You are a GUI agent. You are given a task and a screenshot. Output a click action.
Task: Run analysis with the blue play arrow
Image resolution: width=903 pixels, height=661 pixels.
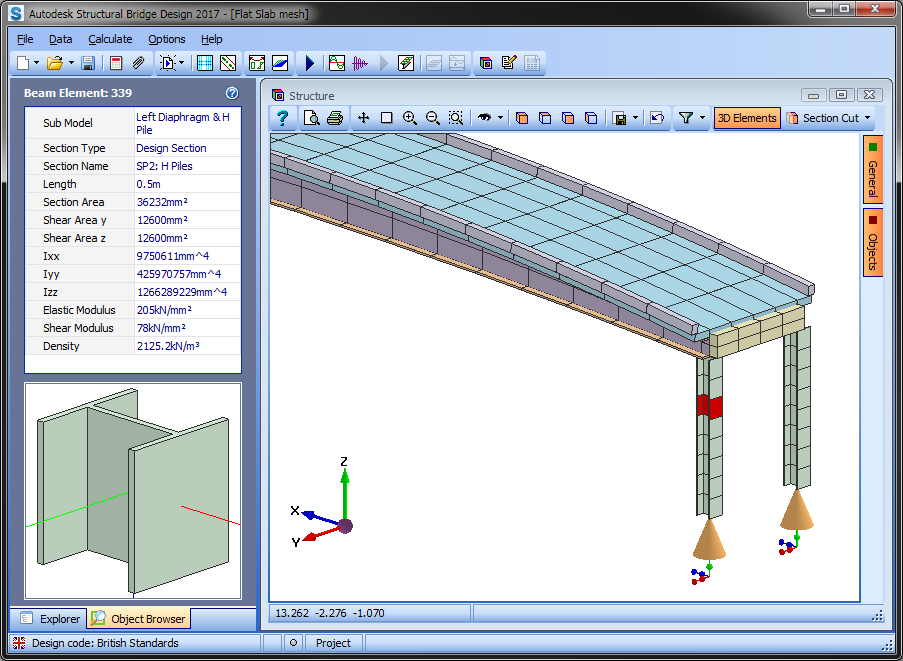point(310,63)
